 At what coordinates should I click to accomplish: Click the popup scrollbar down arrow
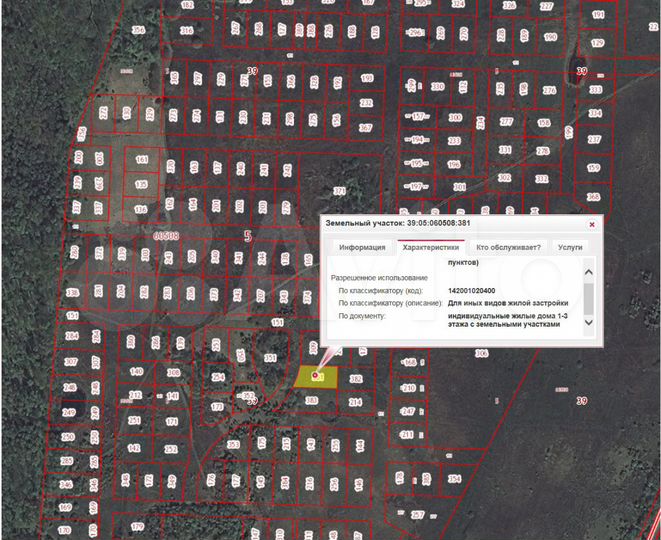[x=588, y=322]
